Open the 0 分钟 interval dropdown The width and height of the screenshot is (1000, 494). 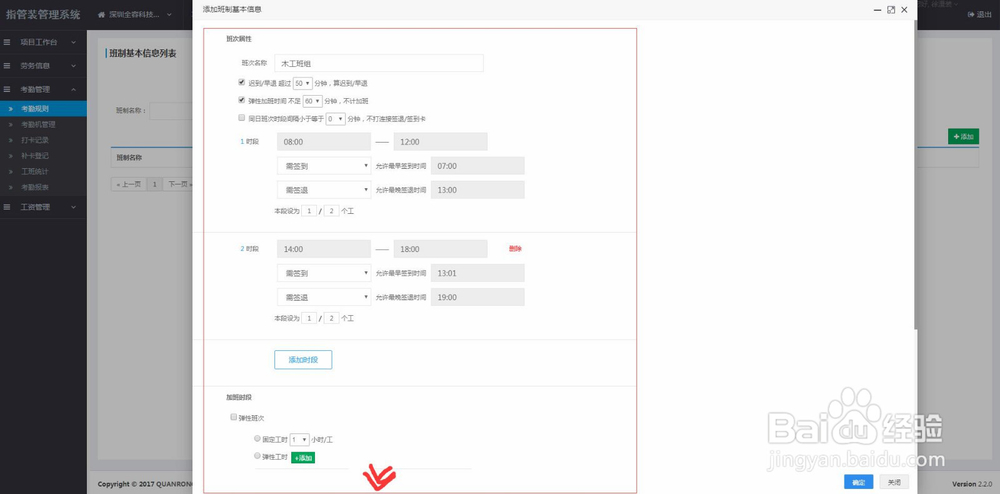click(x=335, y=119)
